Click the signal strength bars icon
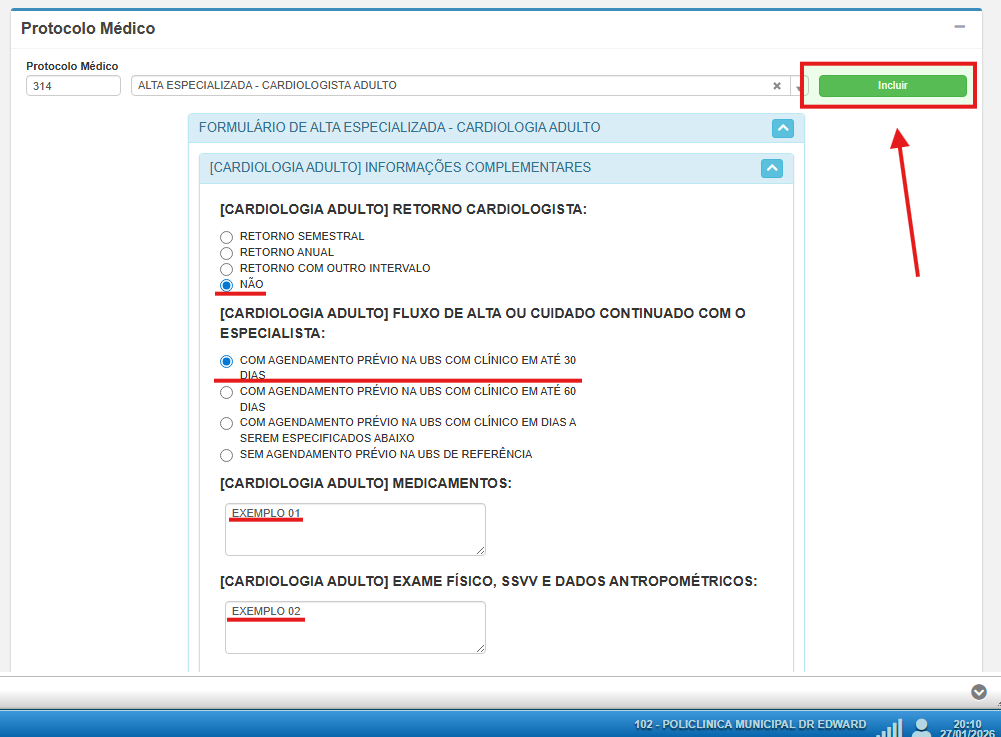Image resolution: width=1001 pixels, height=737 pixels. click(x=889, y=727)
